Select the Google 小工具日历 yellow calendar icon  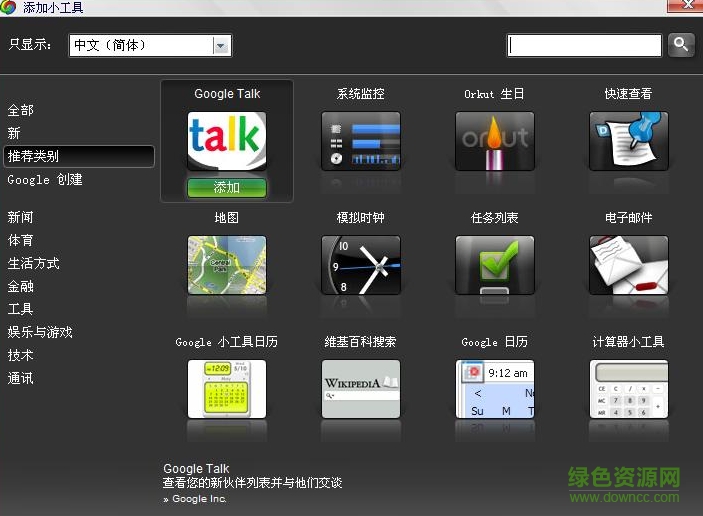point(227,389)
